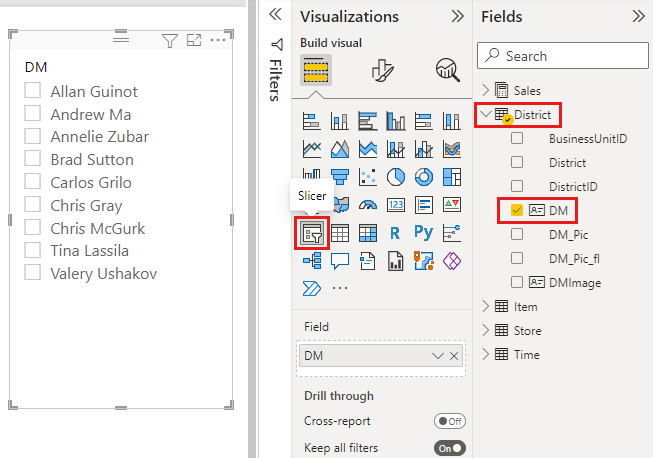This screenshot has width=653, height=458.
Task: Uncheck the DM field checkbox
Action: (517, 210)
